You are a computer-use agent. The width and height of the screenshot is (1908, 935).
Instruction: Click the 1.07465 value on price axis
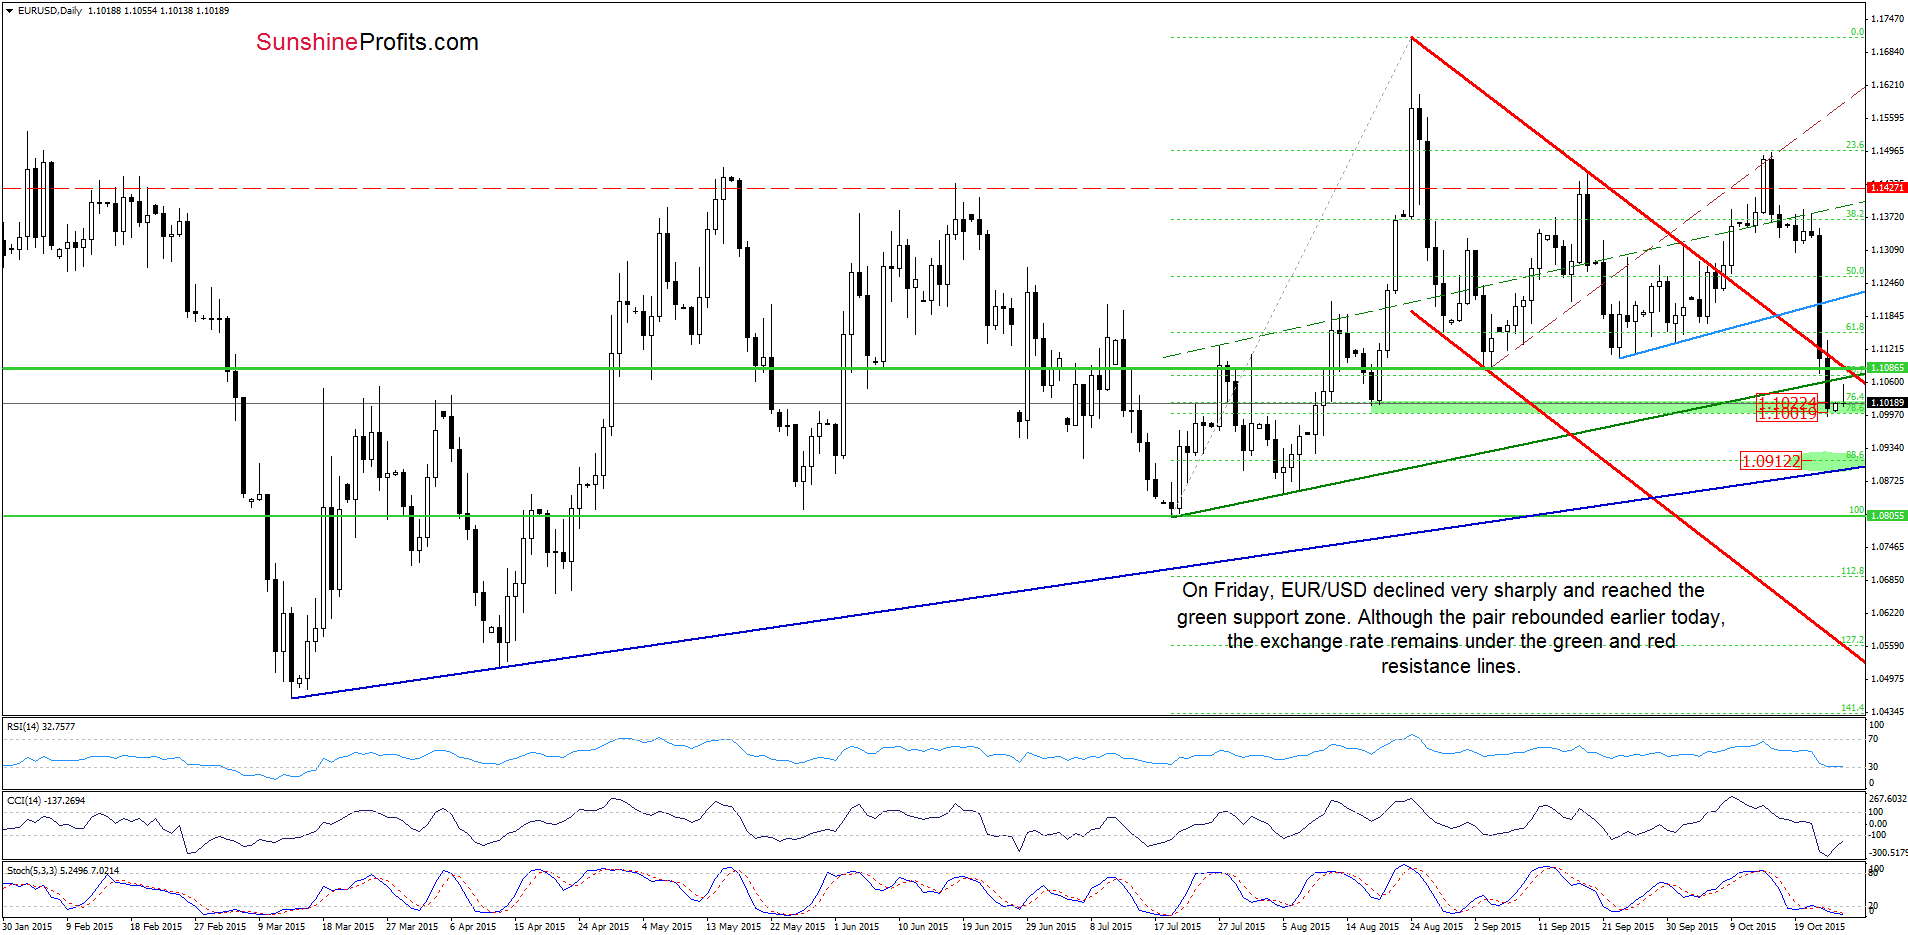coord(1887,547)
